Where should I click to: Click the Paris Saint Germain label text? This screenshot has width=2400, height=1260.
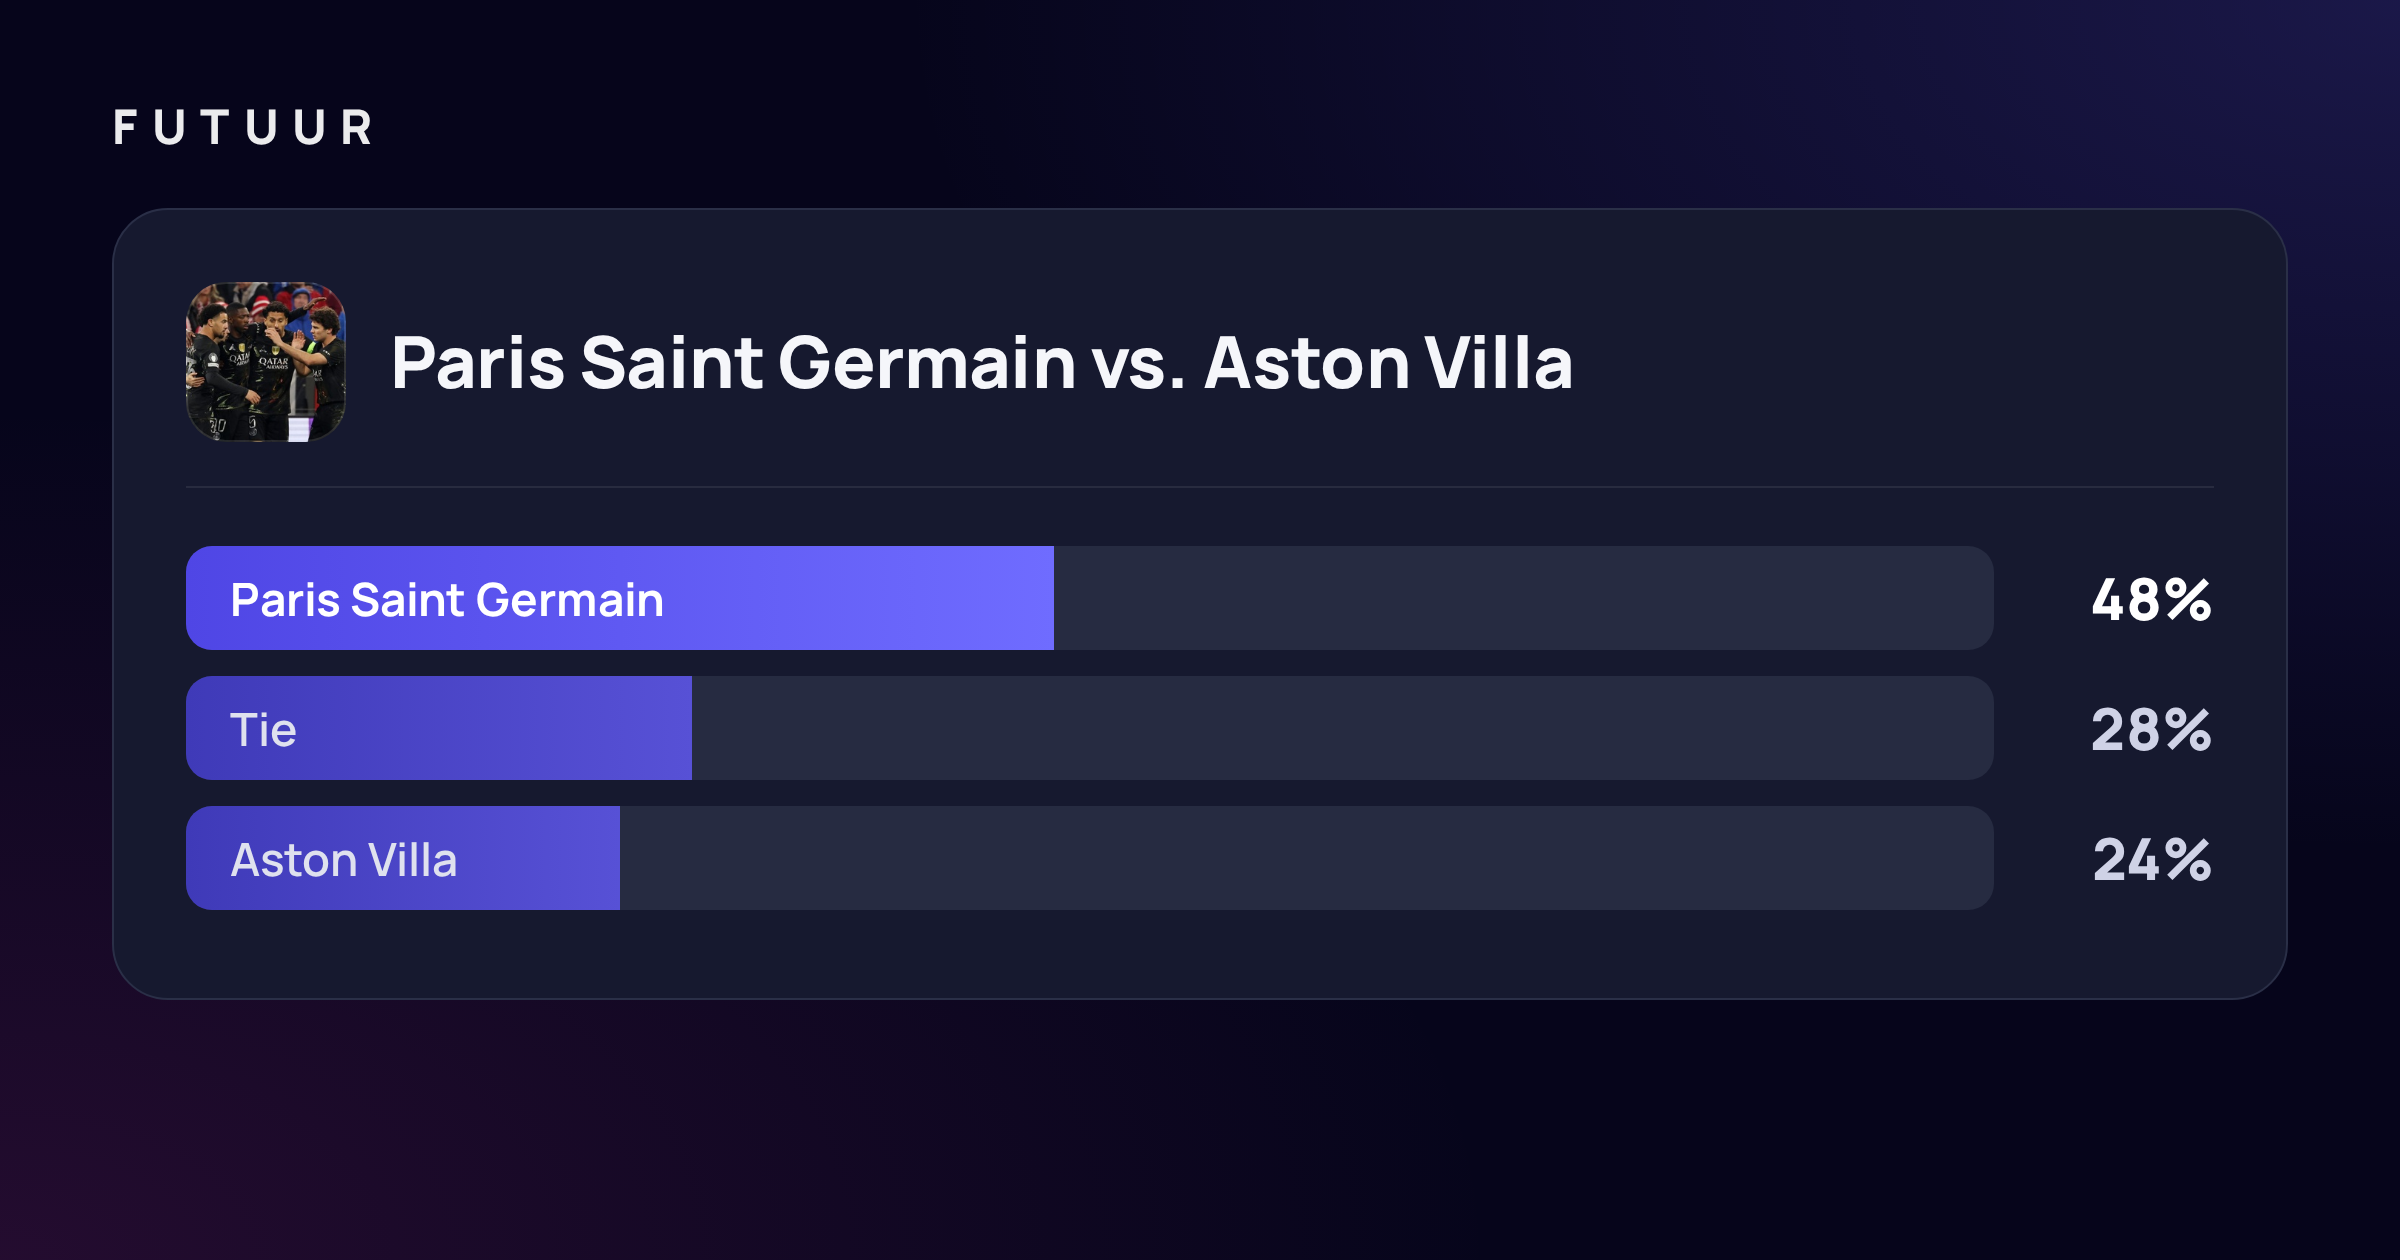(447, 600)
